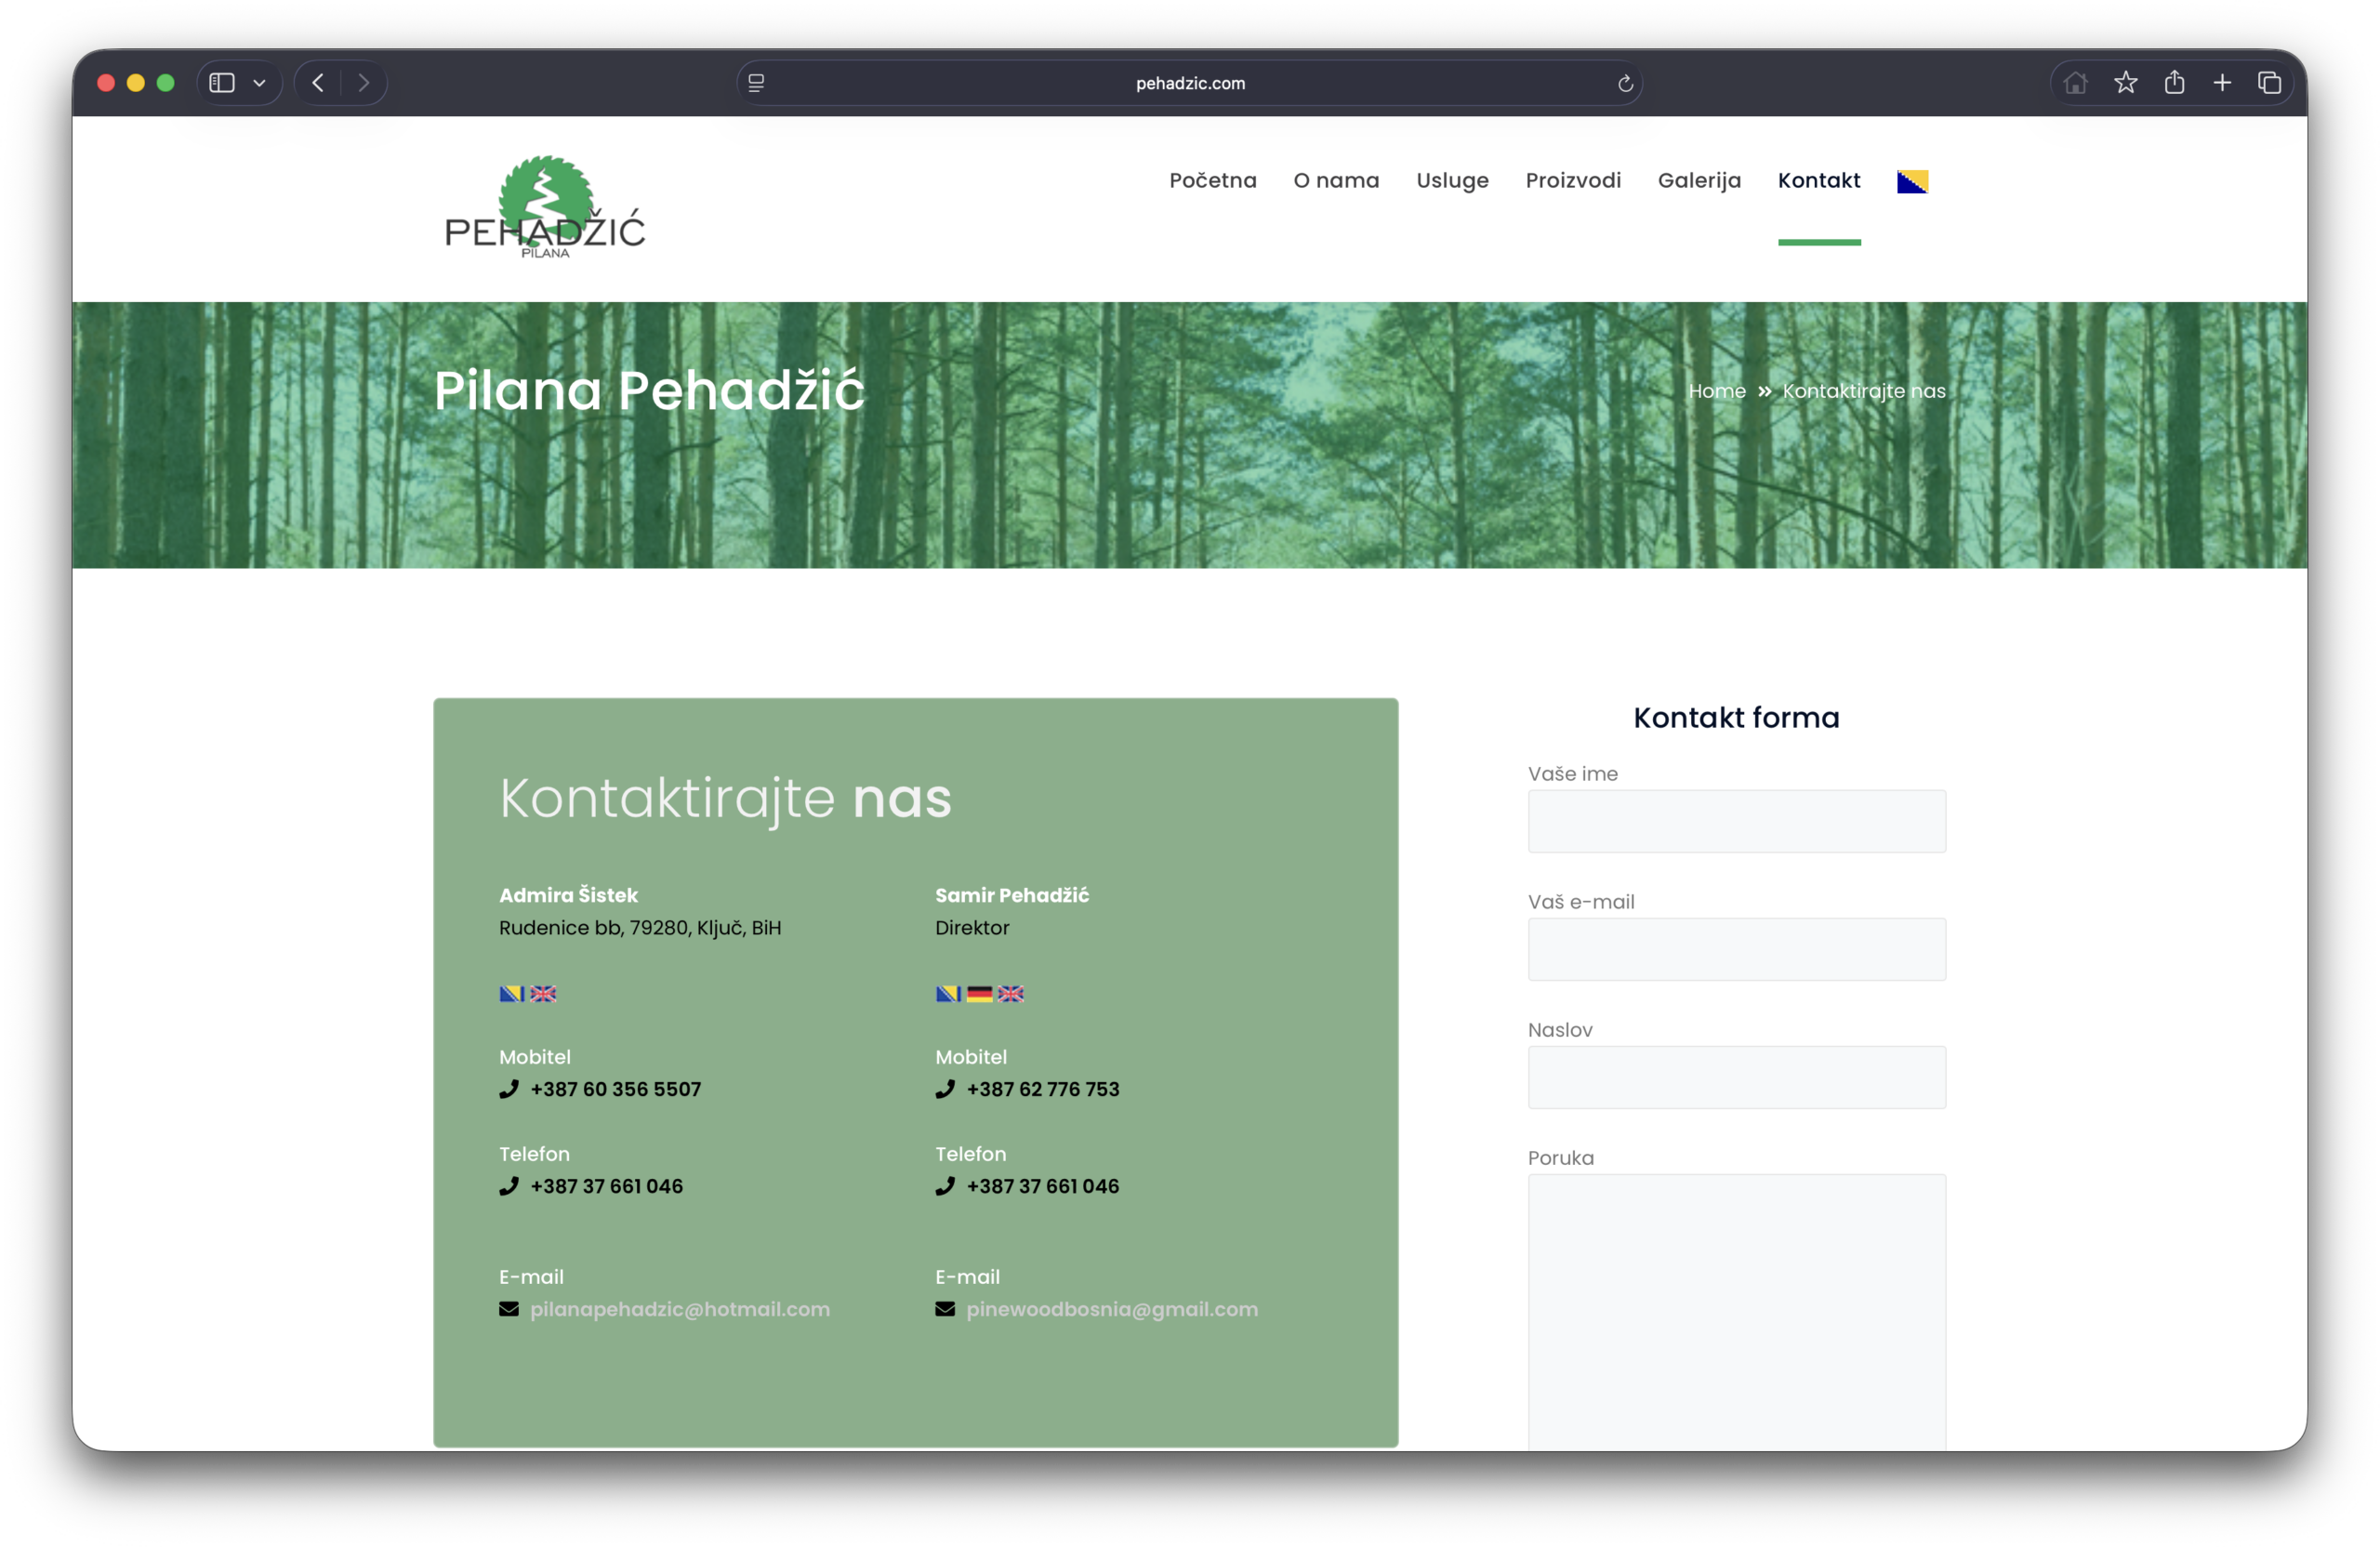This screenshot has height=1547, width=2380.
Task: Add bookmark using the star icon
Action: pyautogui.click(x=2125, y=83)
